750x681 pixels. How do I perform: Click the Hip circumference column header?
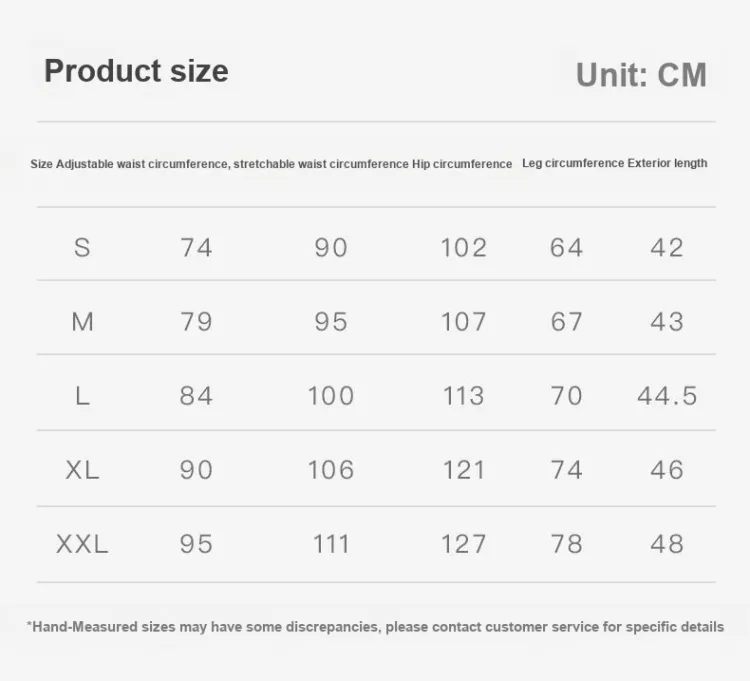(x=462, y=164)
